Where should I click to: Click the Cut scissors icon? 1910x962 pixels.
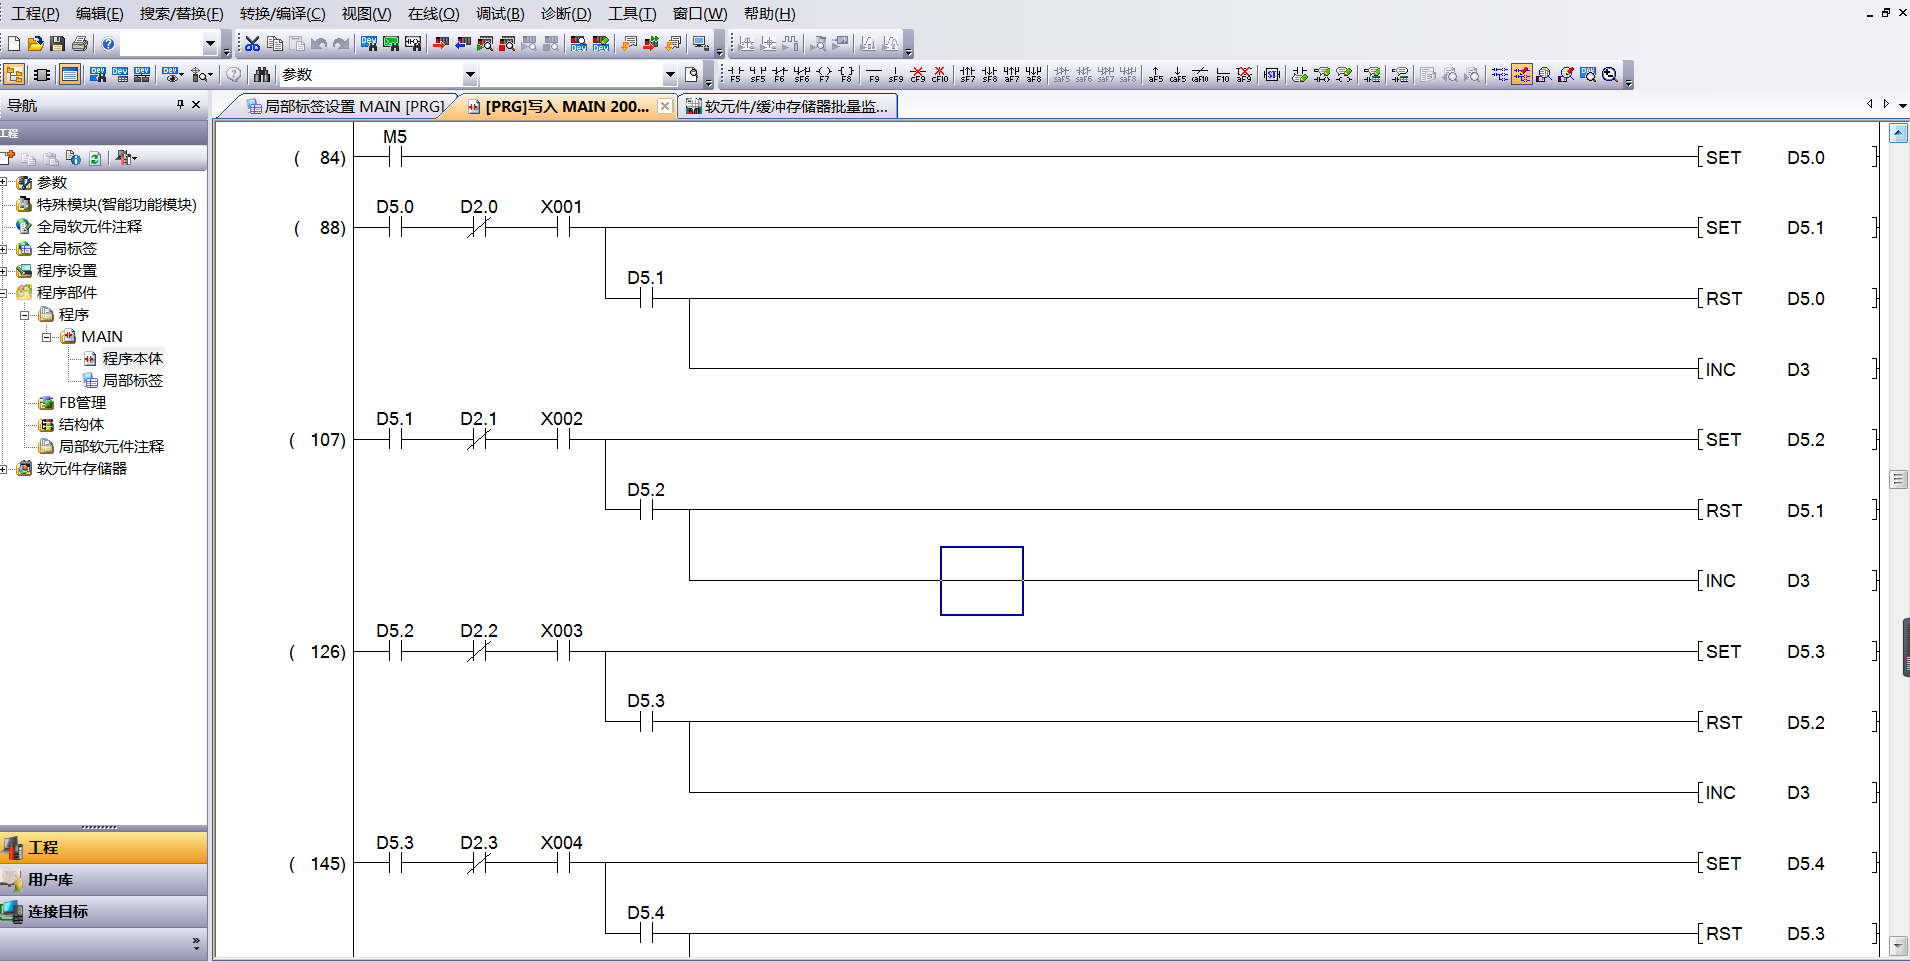pyautogui.click(x=252, y=44)
